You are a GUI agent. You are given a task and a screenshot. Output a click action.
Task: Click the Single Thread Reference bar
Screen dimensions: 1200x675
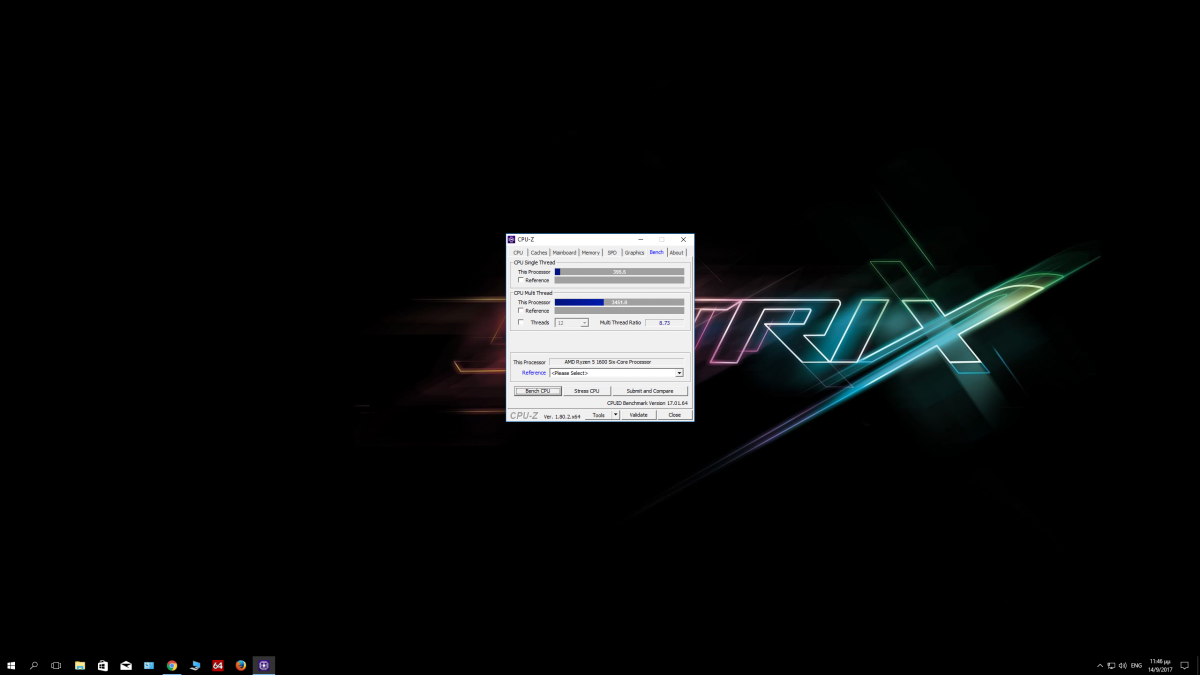click(x=620, y=280)
